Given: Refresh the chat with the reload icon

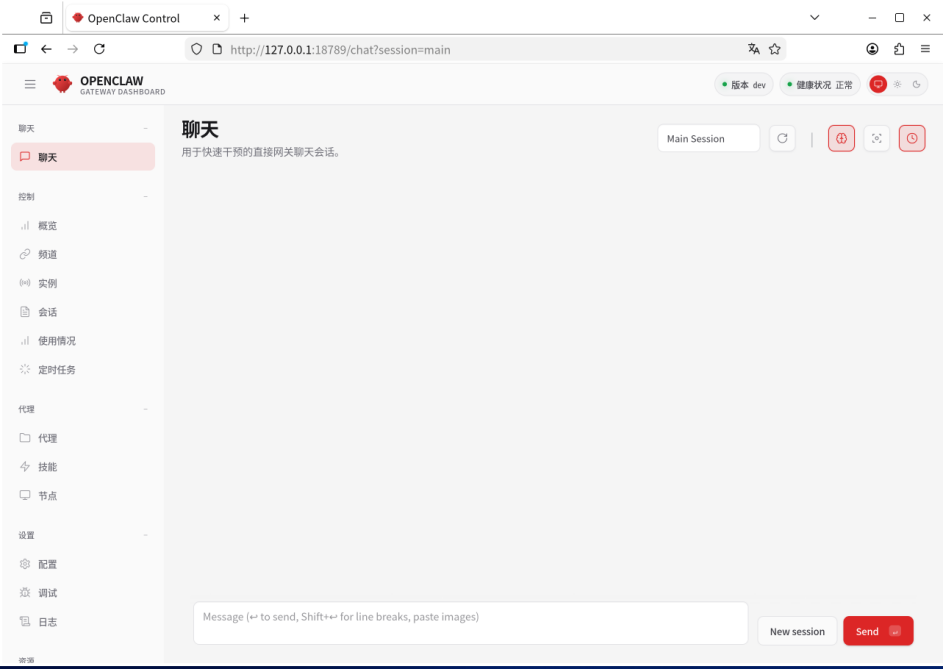Looking at the screenshot, I should [783, 139].
